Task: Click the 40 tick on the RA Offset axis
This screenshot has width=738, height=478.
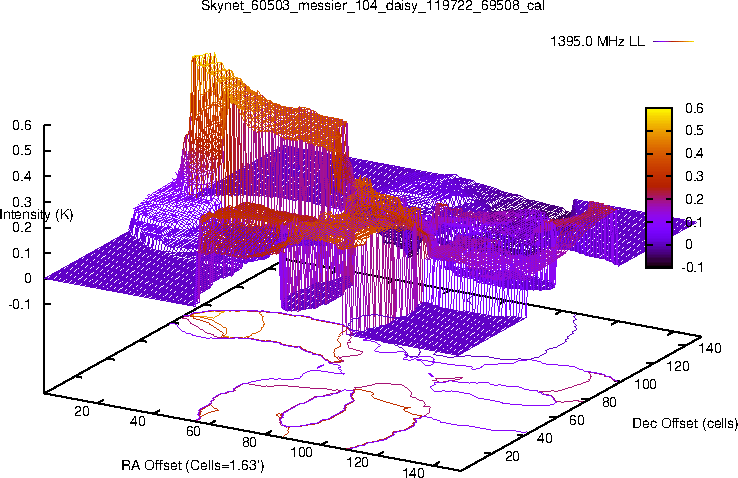Action: [137, 421]
